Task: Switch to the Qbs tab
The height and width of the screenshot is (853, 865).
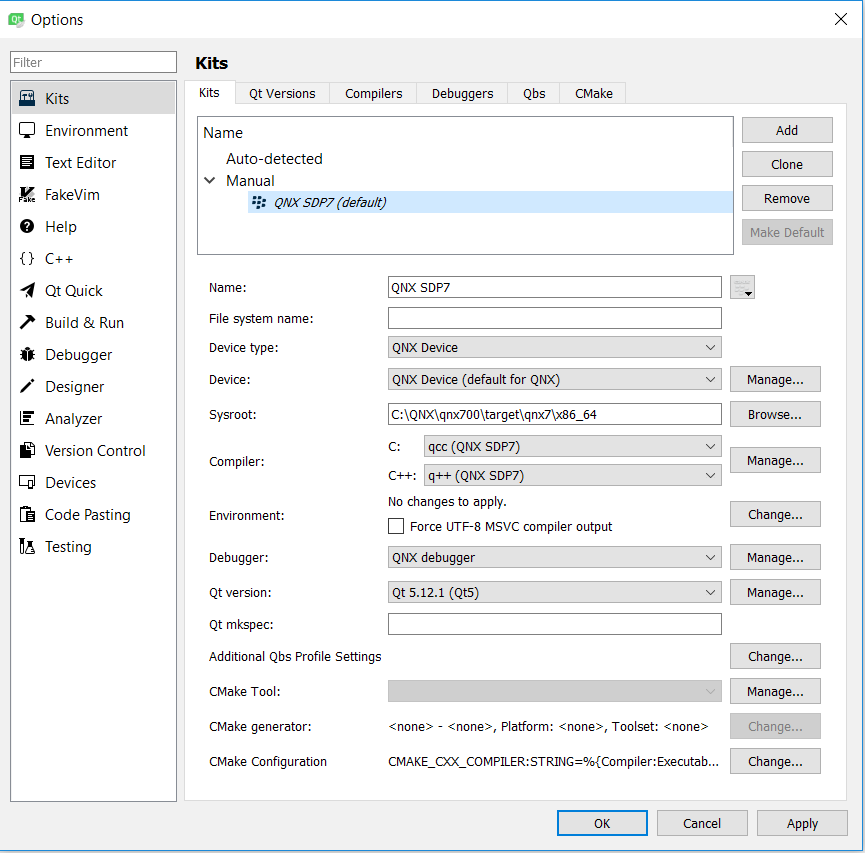Action: 534,94
